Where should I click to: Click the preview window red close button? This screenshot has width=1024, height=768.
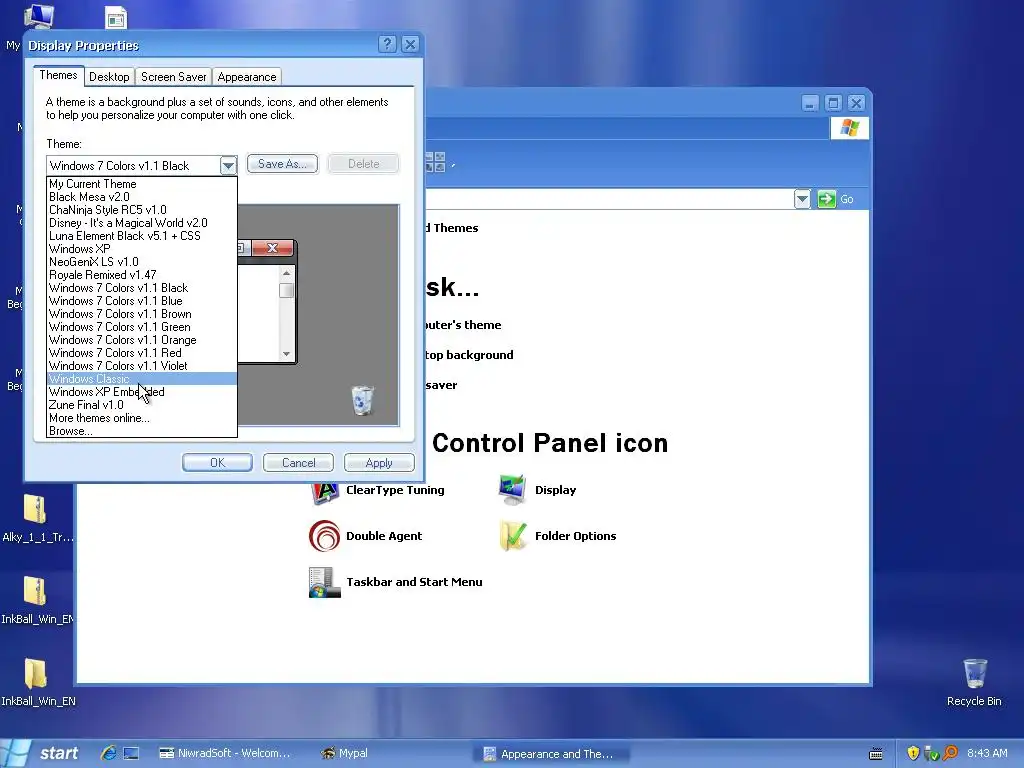272,248
